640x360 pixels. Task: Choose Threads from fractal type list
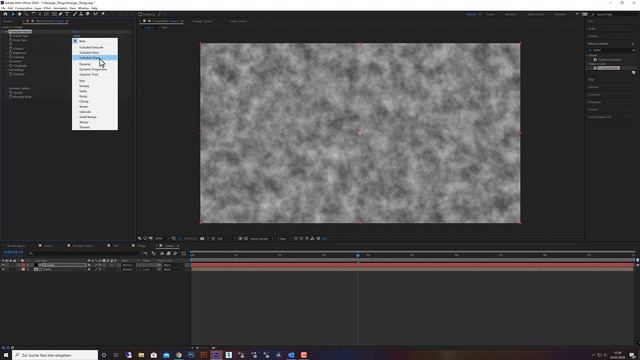[84, 127]
